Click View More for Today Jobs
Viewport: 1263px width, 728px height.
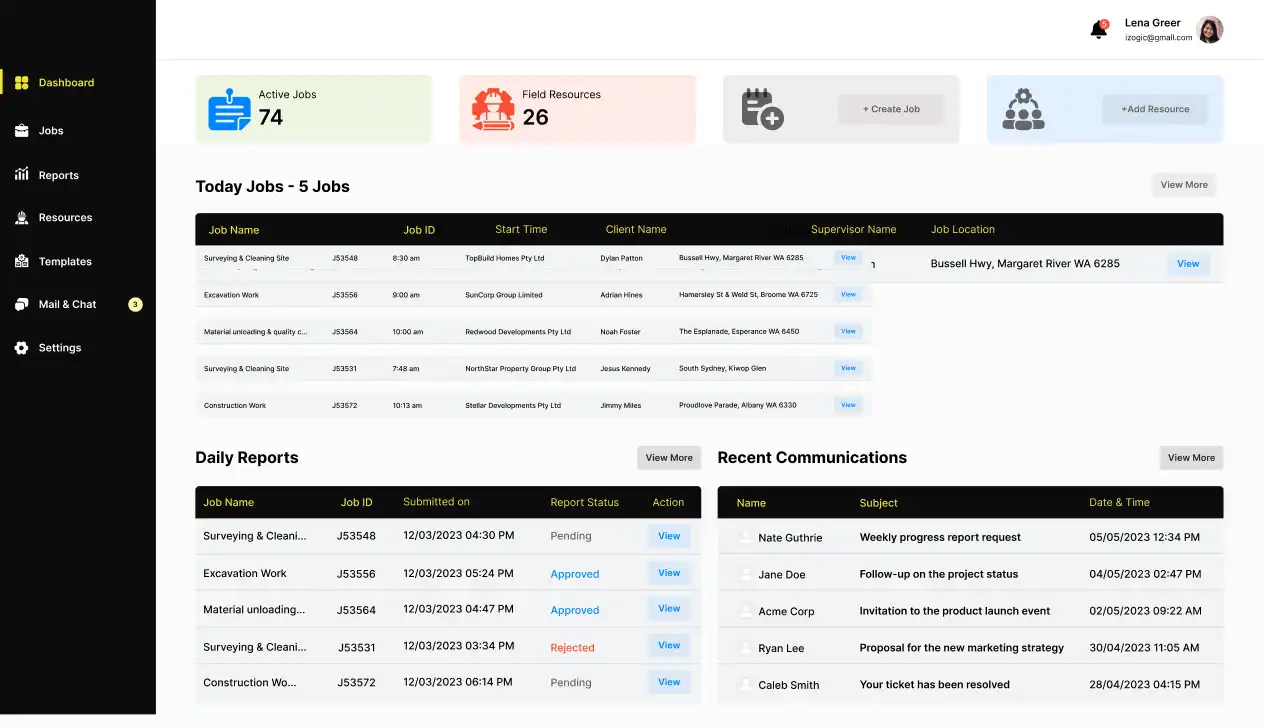click(1183, 185)
